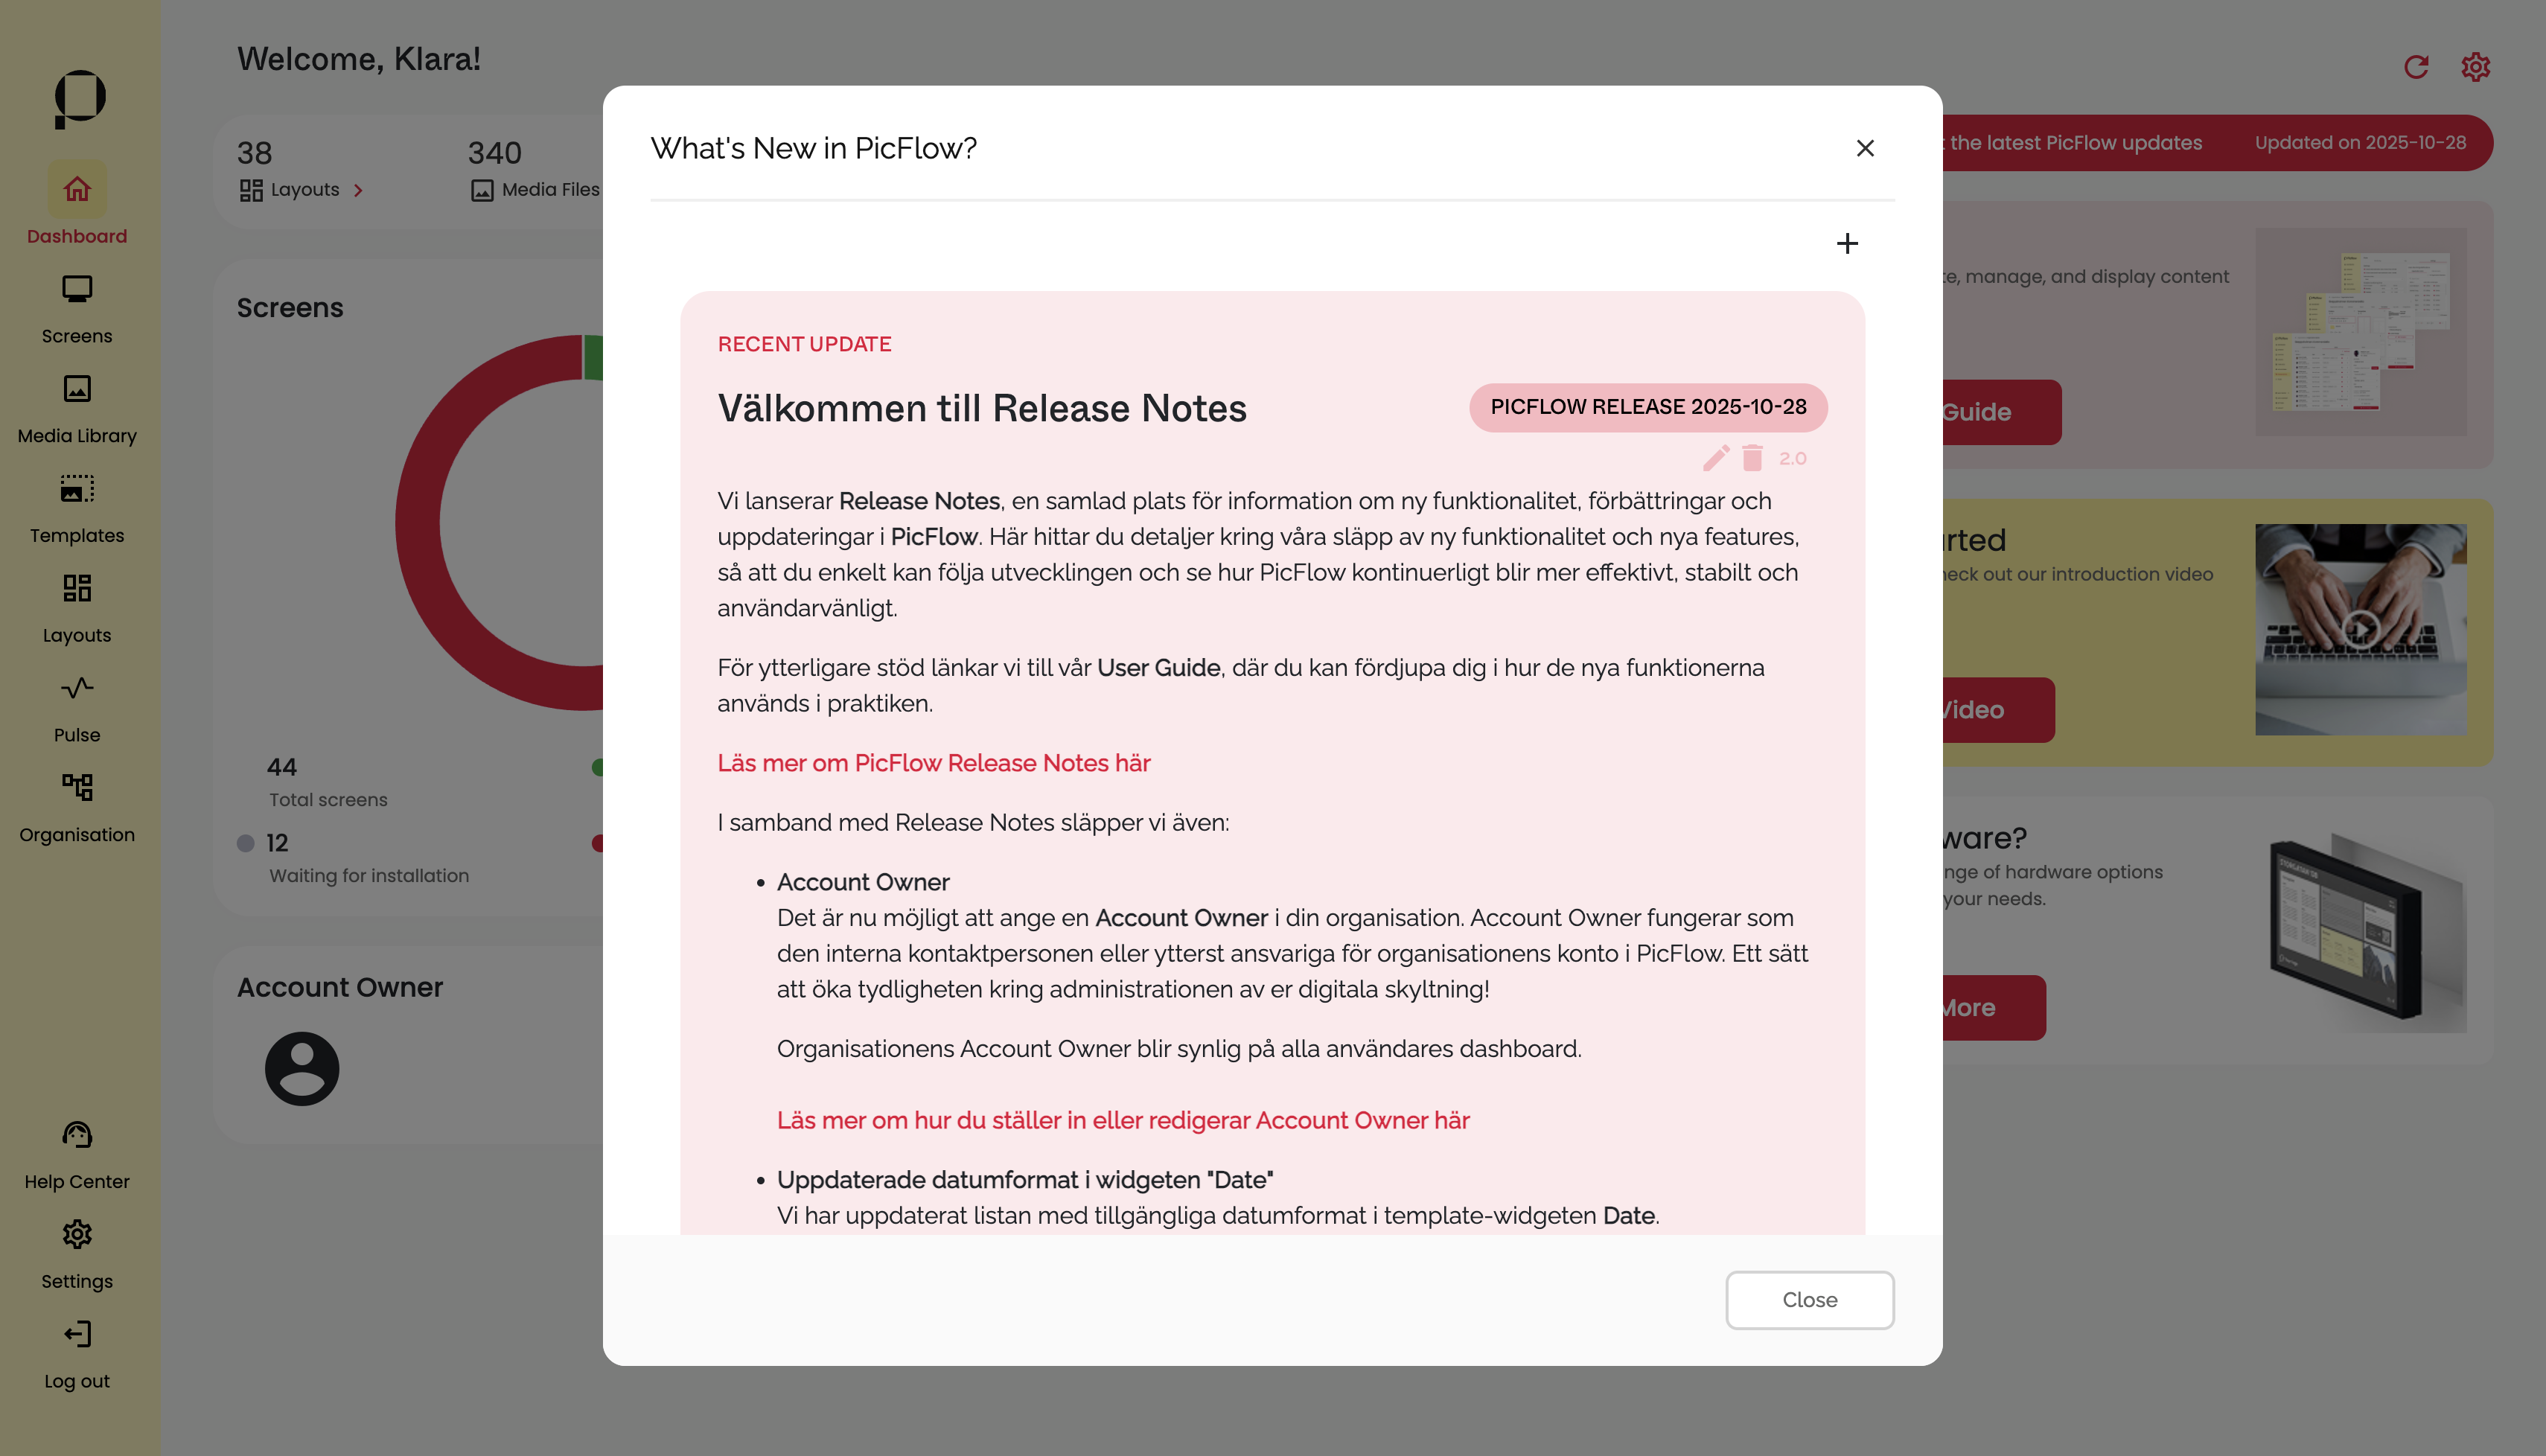Close dialog with X icon
The height and width of the screenshot is (1456, 2546).
[x=1864, y=148]
